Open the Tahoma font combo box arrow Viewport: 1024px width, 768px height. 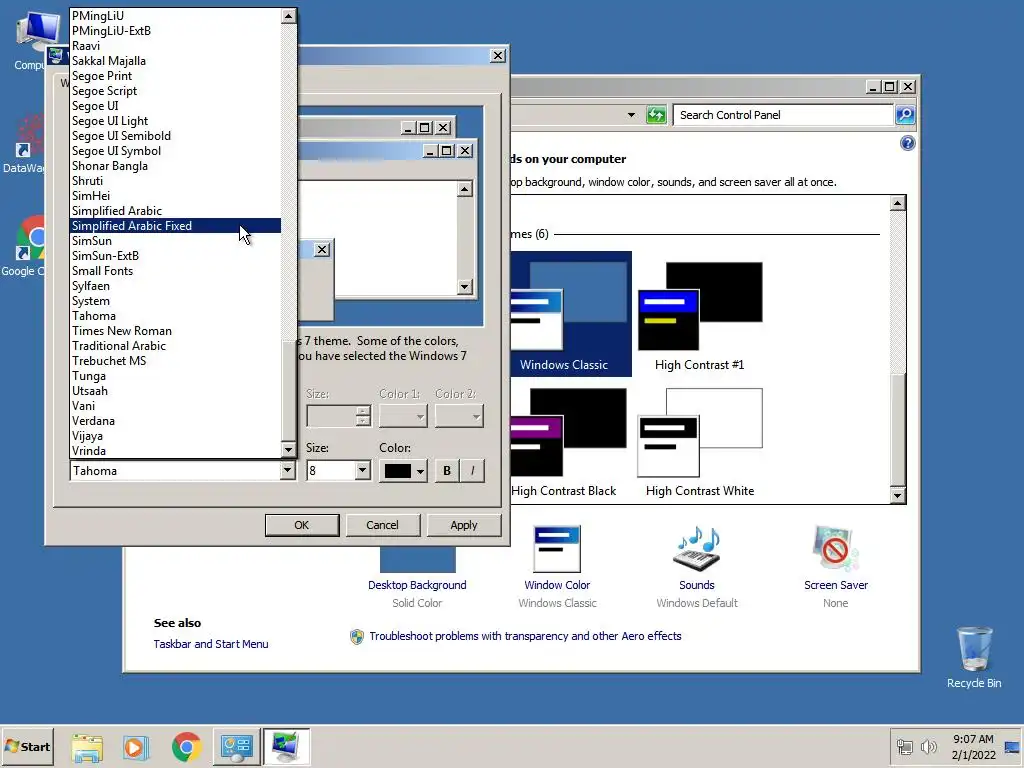coord(287,470)
